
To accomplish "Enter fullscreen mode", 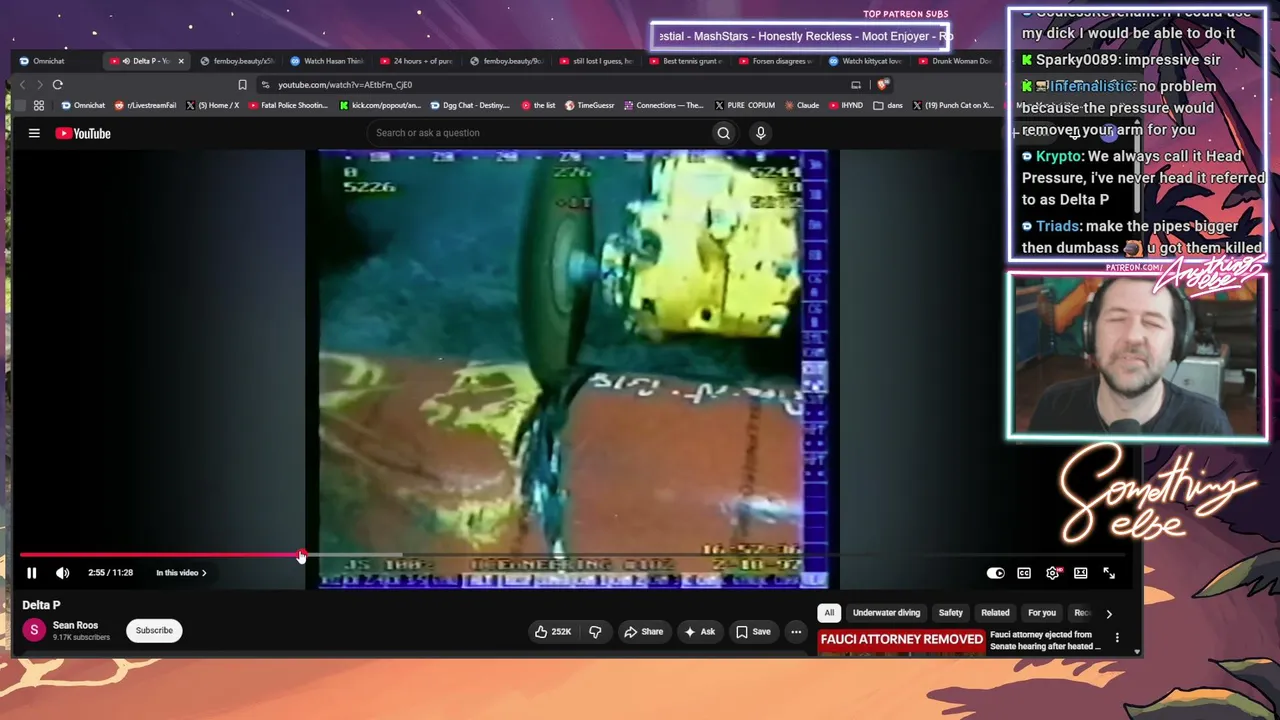I will (x=1109, y=573).
